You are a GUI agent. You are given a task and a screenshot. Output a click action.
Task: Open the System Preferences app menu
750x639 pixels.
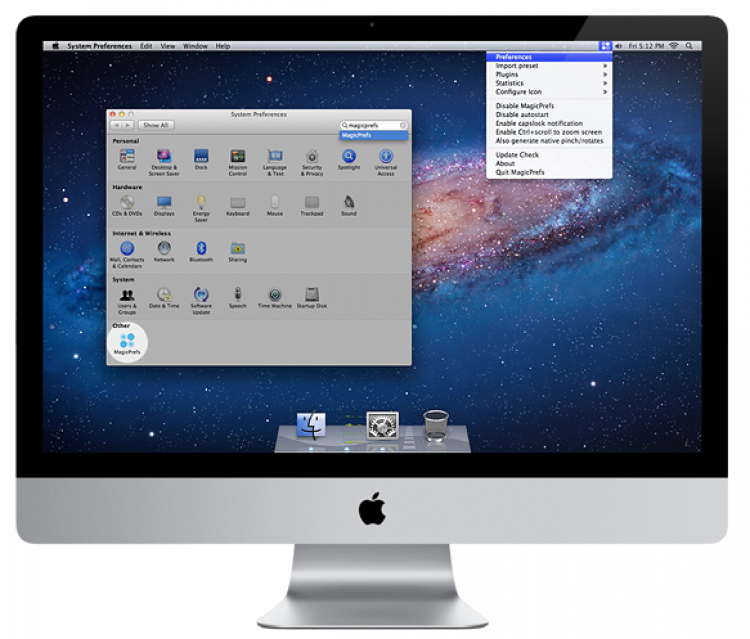(99, 46)
